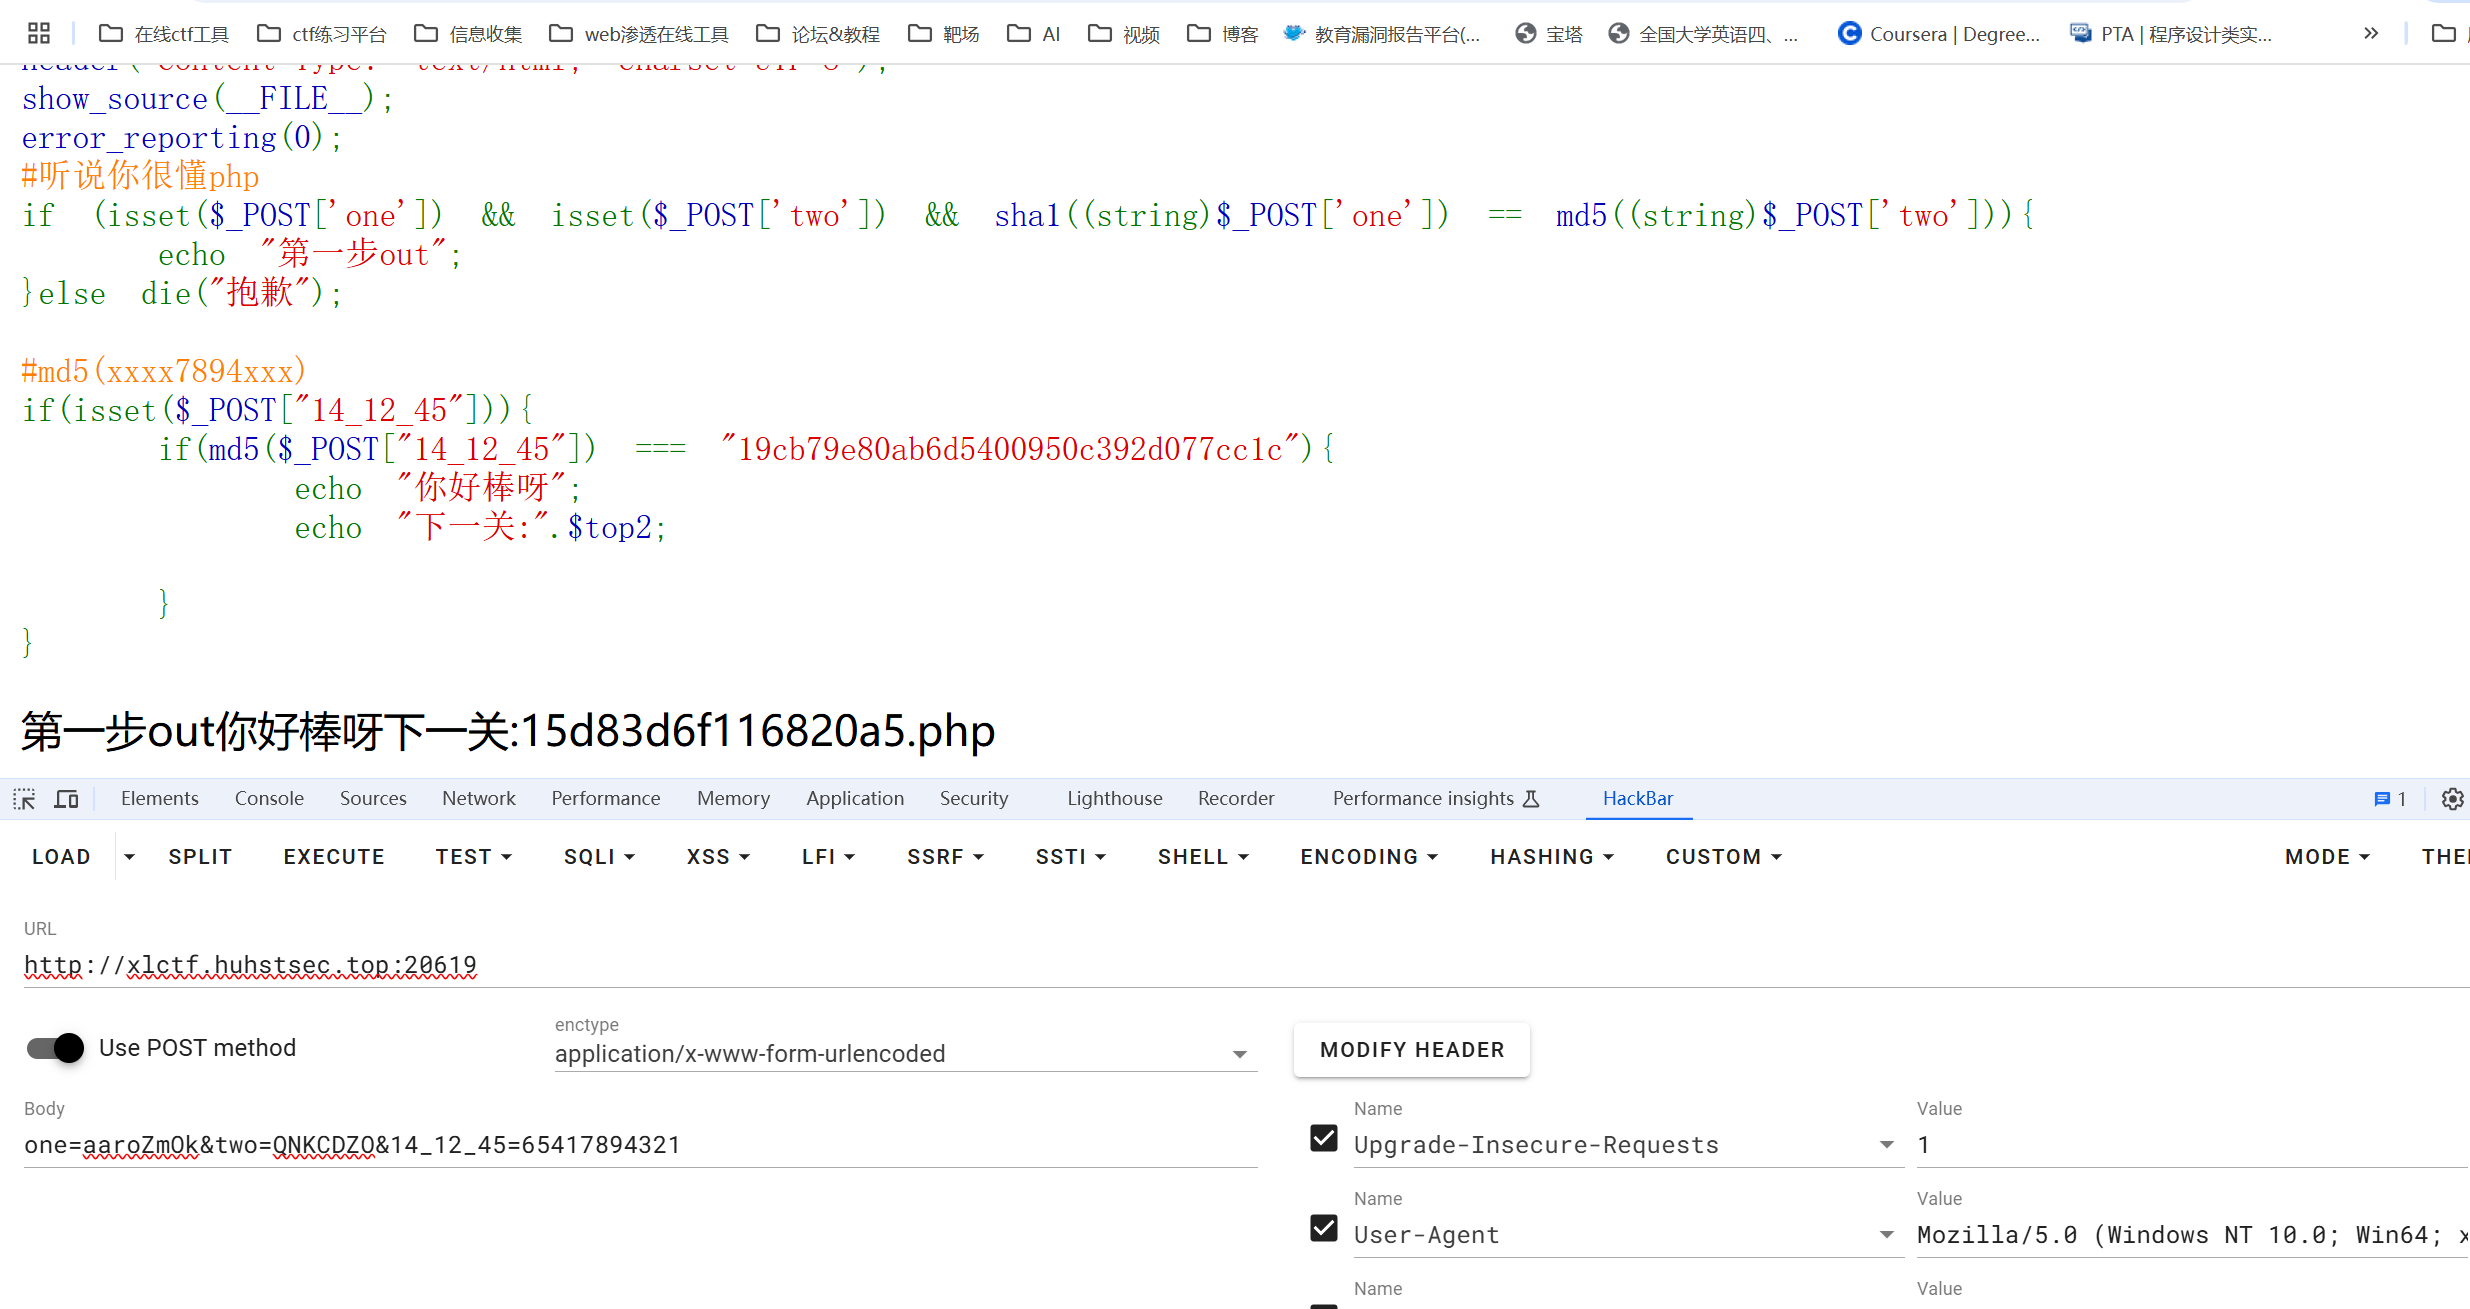Uncheck the Upgrade-Insecure-Requests header checkbox
This screenshot has height=1309, width=2470.
(x=1324, y=1138)
